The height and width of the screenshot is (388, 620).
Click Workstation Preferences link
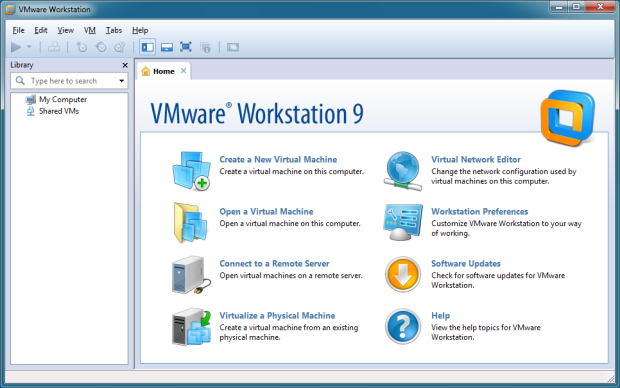pos(480,212)
